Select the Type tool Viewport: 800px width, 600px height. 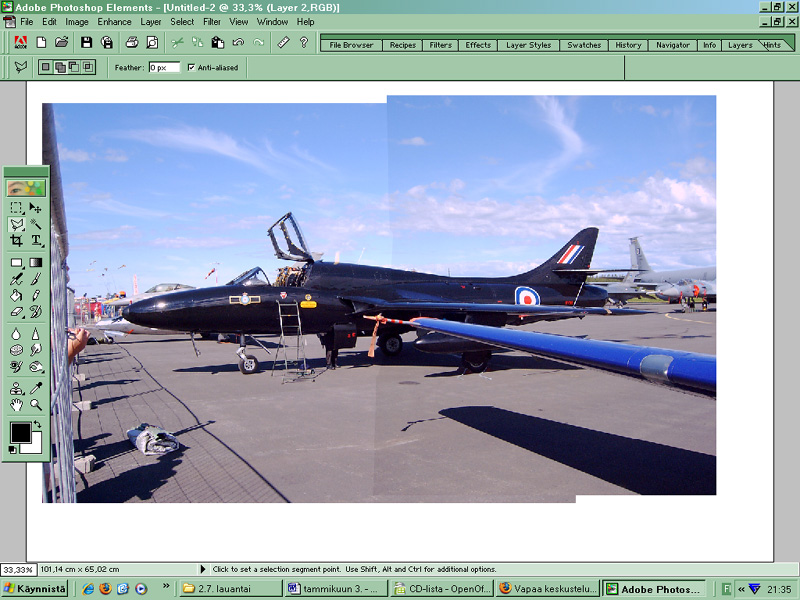35,240
